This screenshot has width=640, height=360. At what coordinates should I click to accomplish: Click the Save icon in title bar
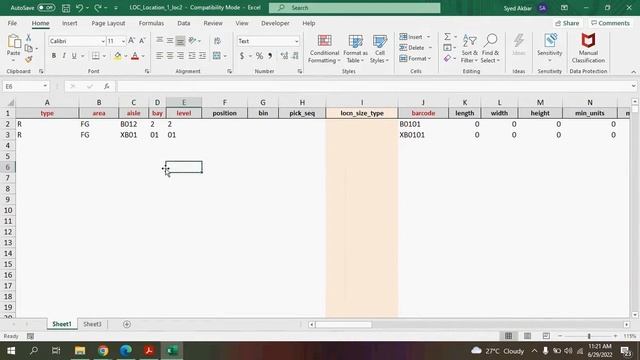[66, 8]
